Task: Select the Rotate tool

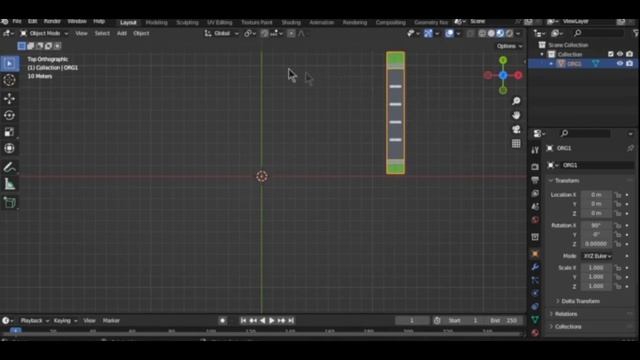Action: point(9,115)
